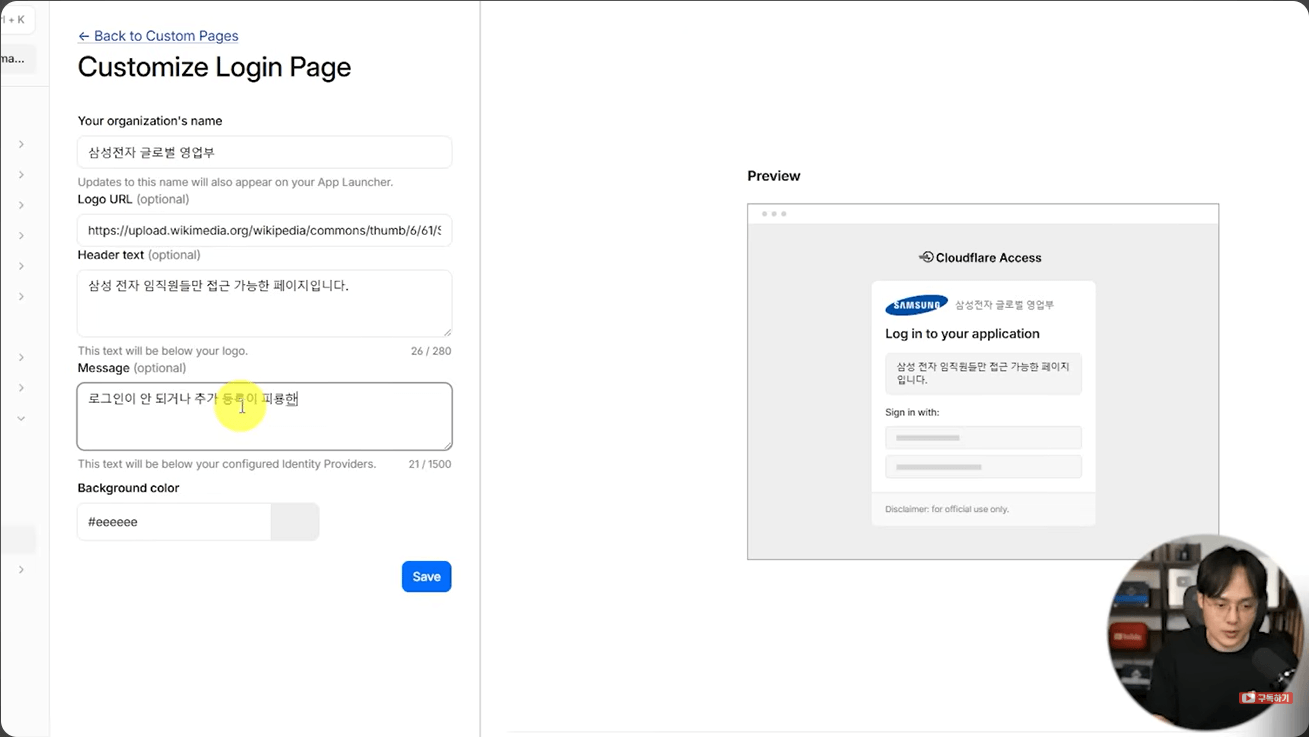Save the login page customization
This screenshot has height=737, width=1309.
click(x=427, y=576)
